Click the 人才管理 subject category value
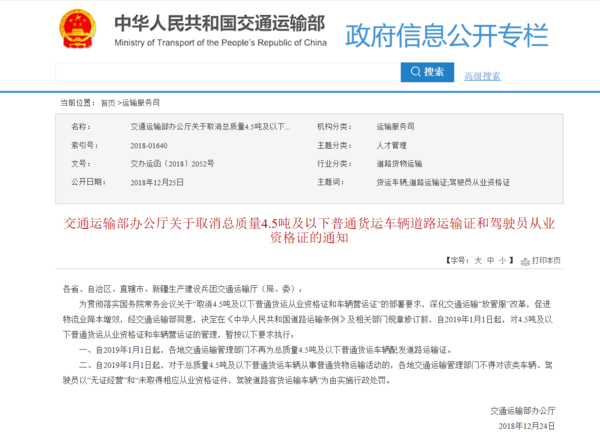Screen dimensions: 600x437 tap(392, 145)
